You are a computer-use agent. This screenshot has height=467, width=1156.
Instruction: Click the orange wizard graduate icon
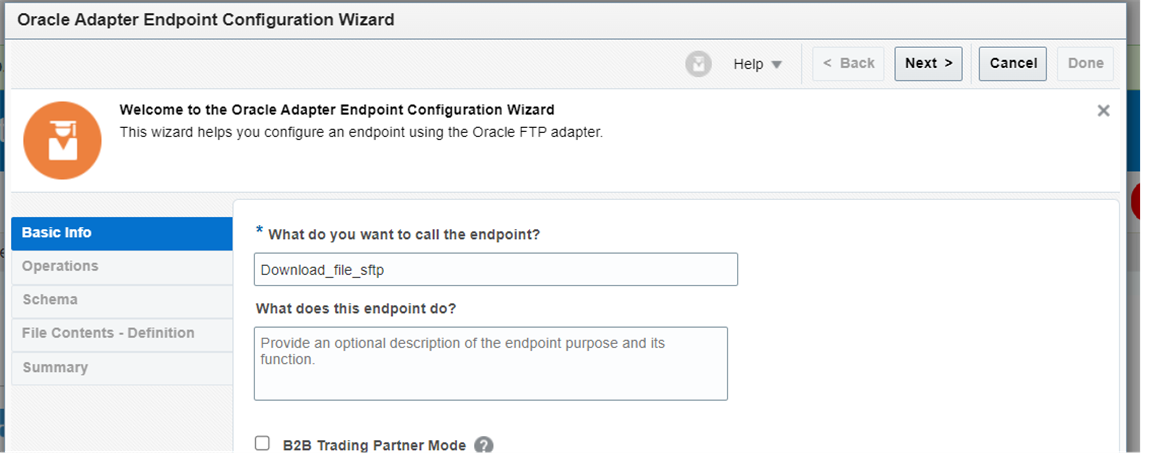tap(63, 140)
